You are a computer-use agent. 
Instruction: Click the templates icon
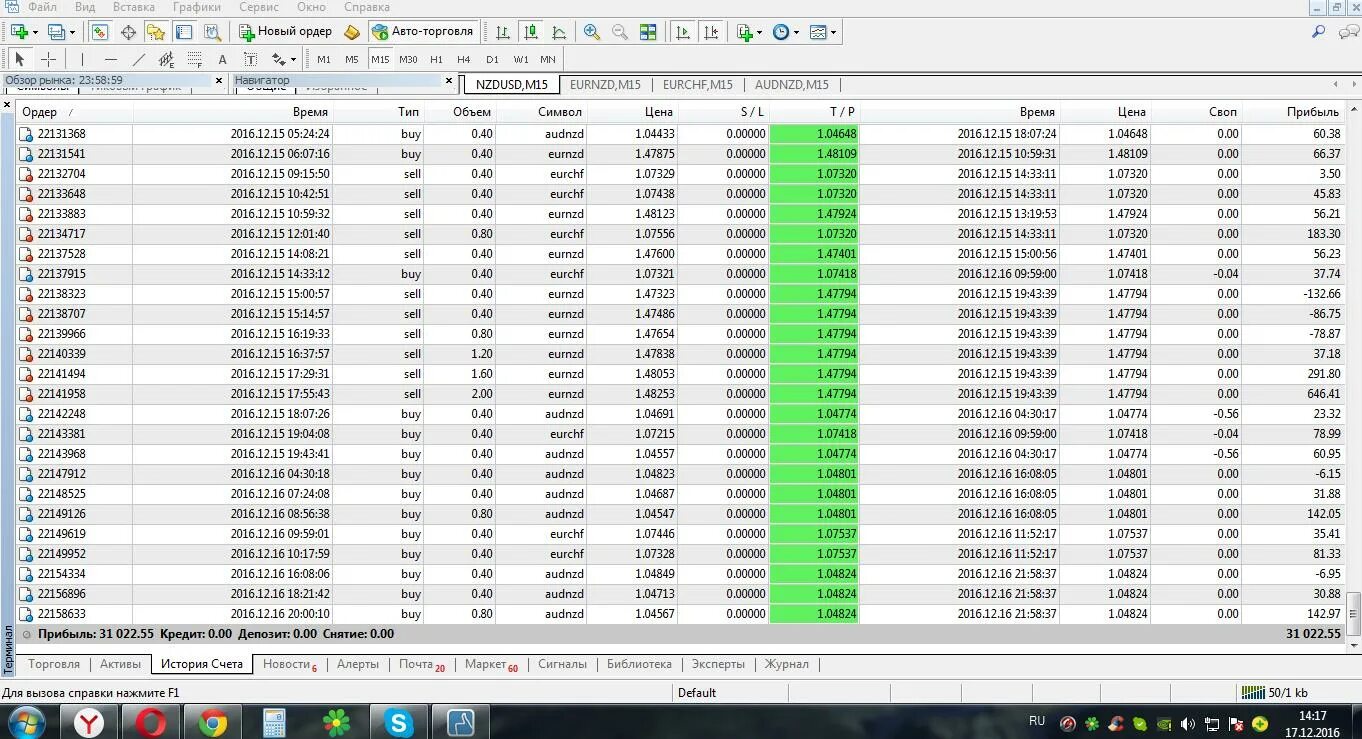pyautogui.click(x=818, y=32)
